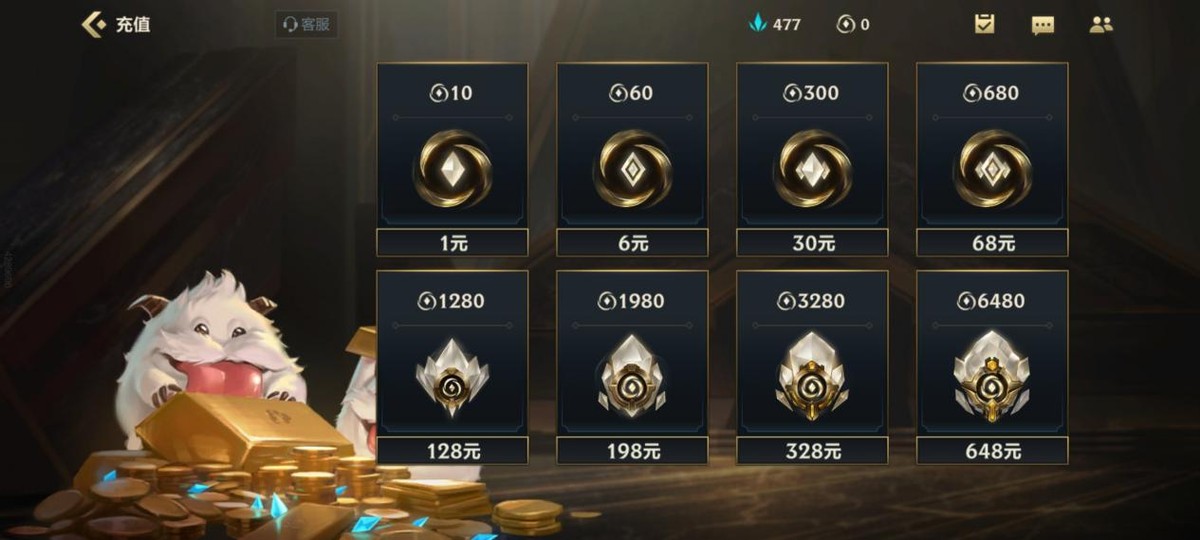Tap the coin currency icon showing 0
The width and height of the screenshot is (1200, 540).
click(x=845, y=24)
